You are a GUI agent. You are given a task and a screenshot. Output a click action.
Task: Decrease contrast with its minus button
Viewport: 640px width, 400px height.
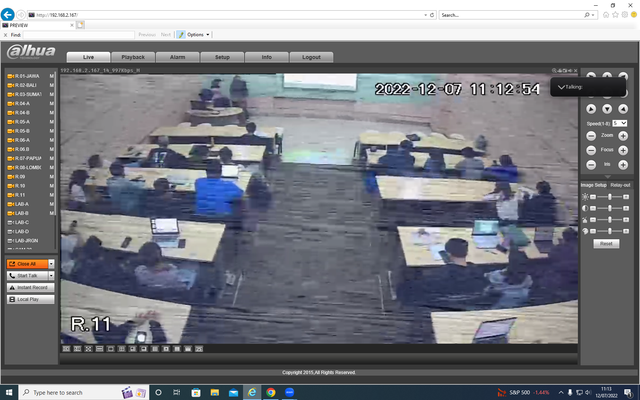coord(593,208)
